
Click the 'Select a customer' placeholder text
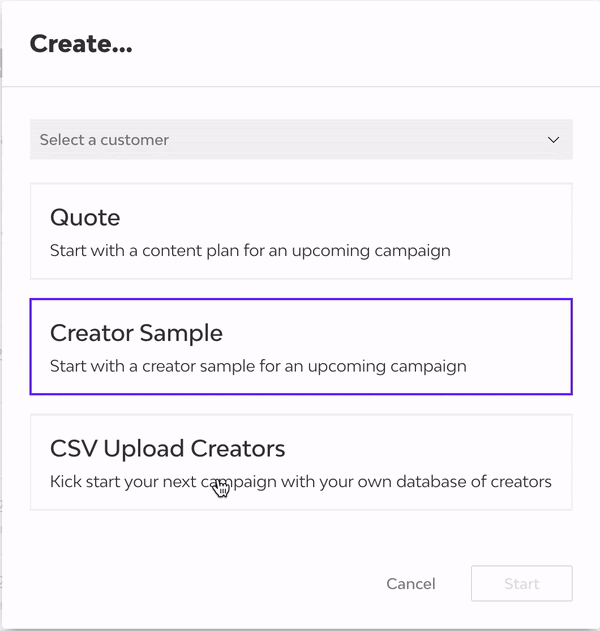click(104, 140)
